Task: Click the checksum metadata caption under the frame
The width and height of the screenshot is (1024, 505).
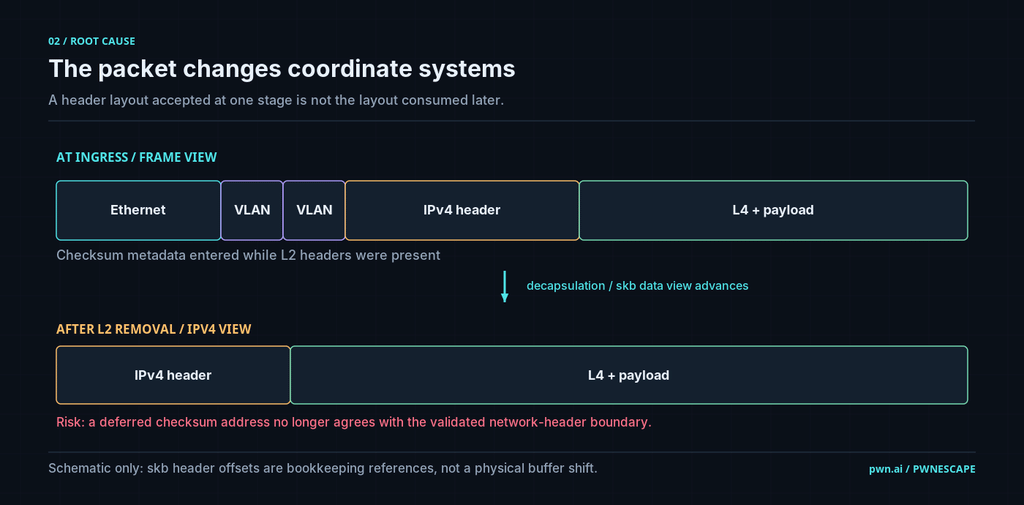Action: pos(248,255)
